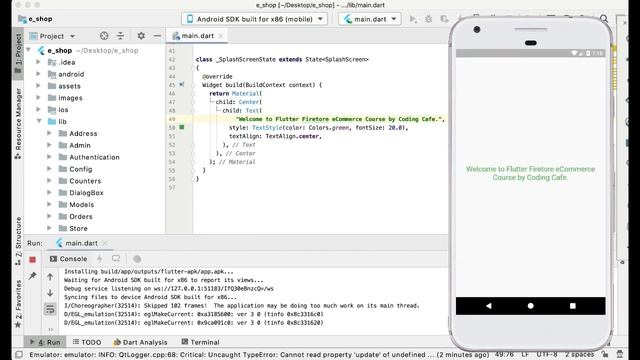The image size is (640, 360).
Task: Click the 49:76 cursor position indicator
Action: click(x=504, y=354)
